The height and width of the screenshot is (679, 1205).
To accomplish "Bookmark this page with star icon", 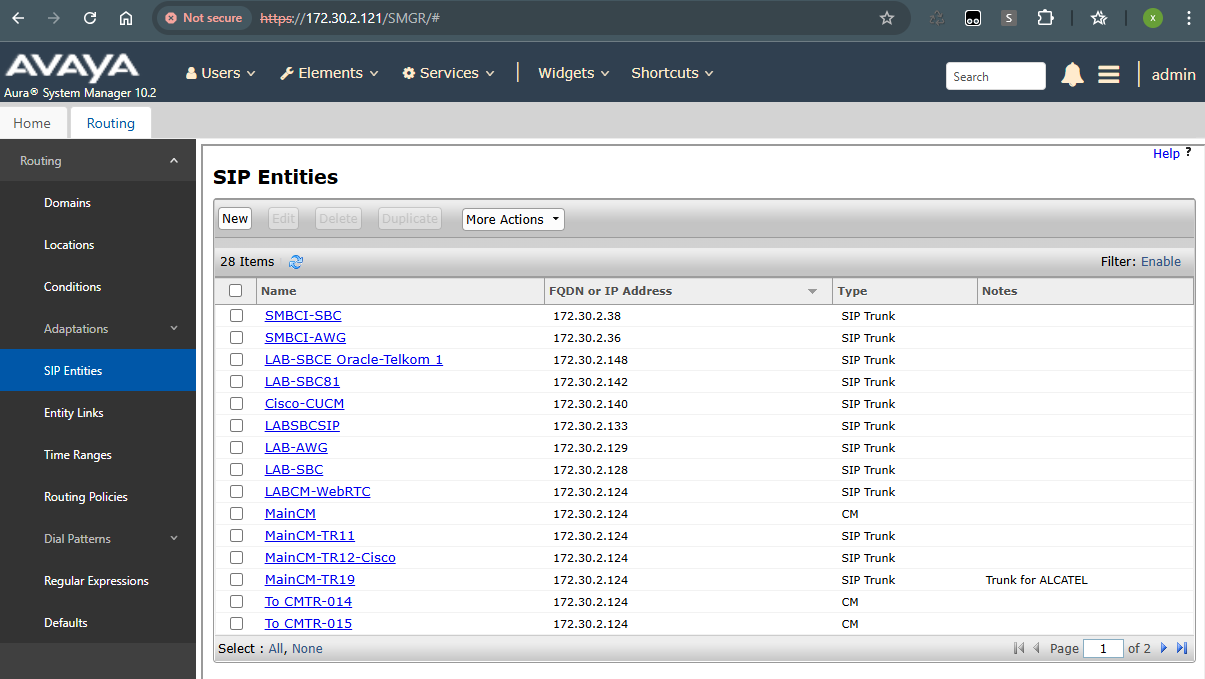I will point(886,18).
